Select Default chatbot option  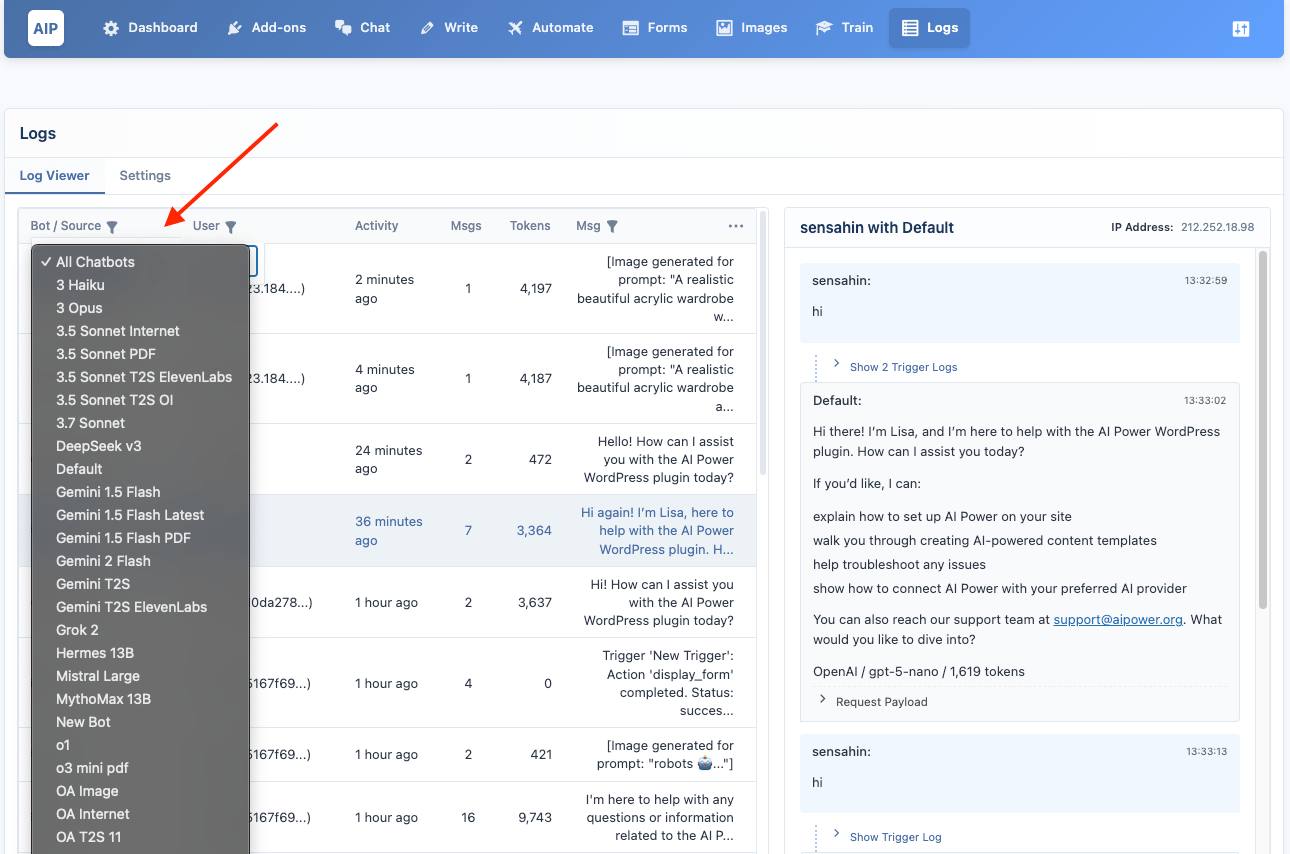pyautogui.click(x=140, y=469)
